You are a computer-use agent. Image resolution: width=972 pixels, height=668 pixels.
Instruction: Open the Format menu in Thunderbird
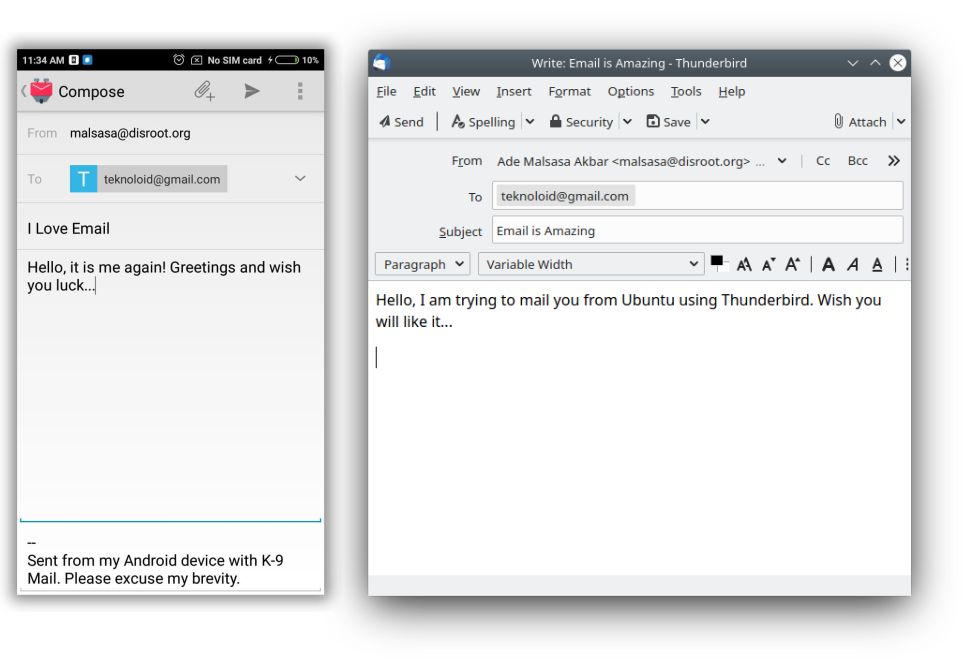coord(569,92)
